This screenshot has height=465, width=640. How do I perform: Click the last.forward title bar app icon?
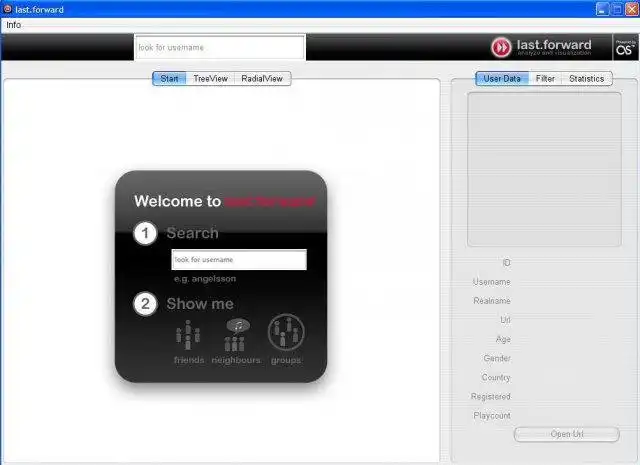coord(7,9)
